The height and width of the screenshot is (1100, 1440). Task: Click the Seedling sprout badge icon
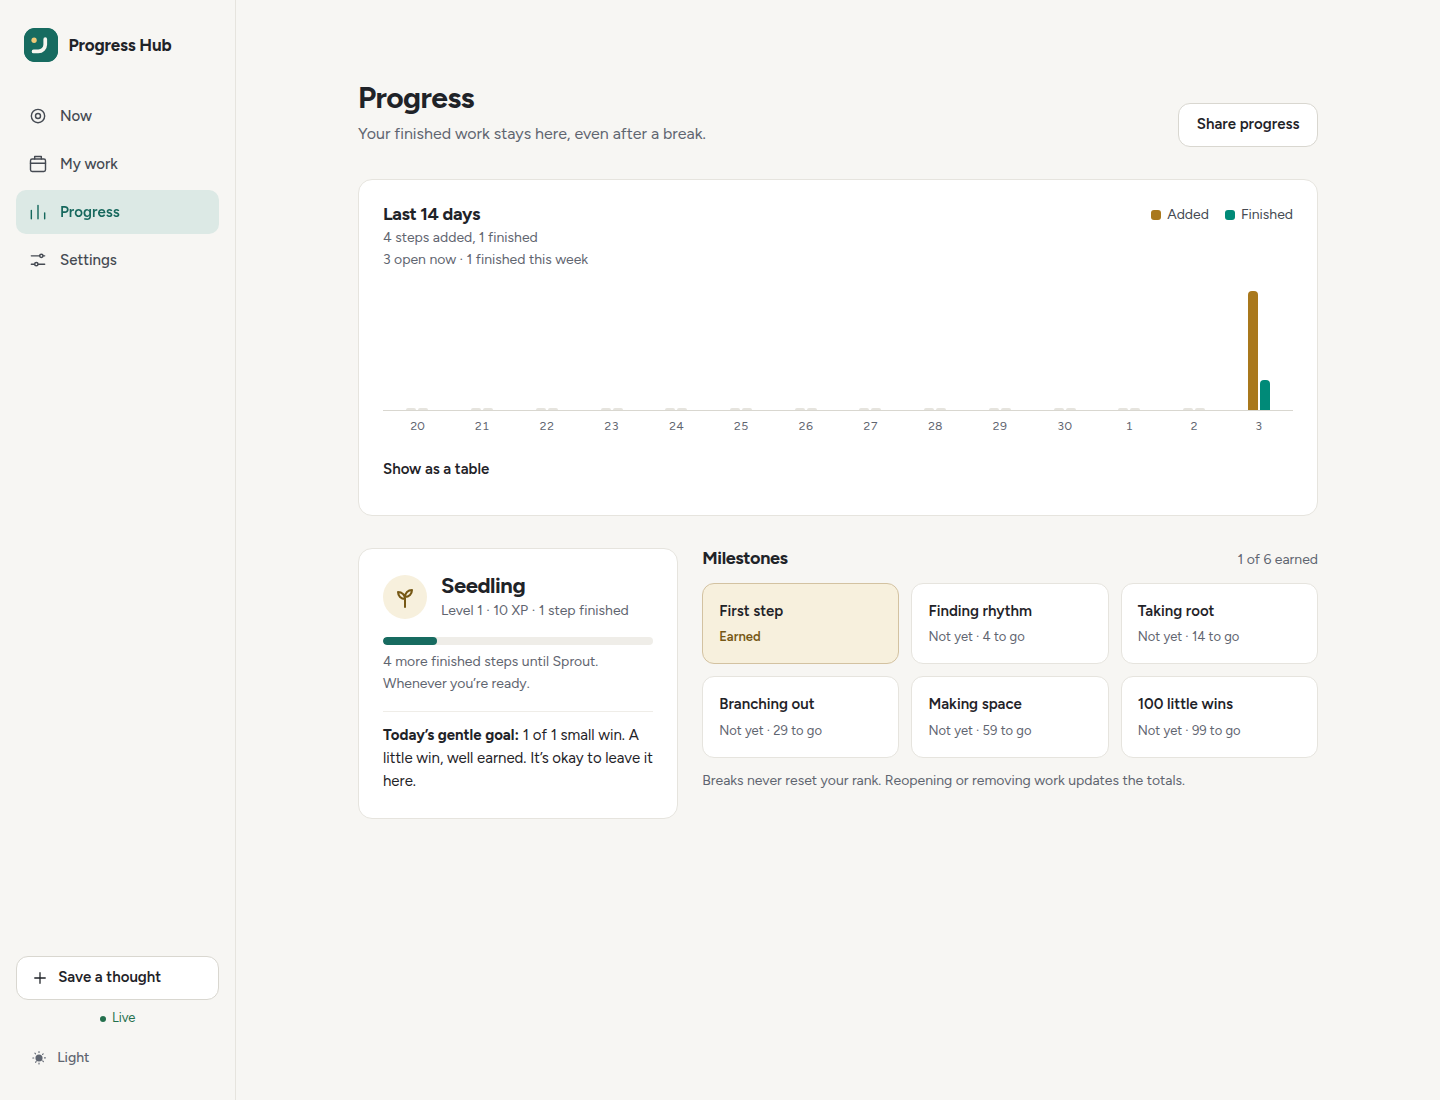(405, 597)
